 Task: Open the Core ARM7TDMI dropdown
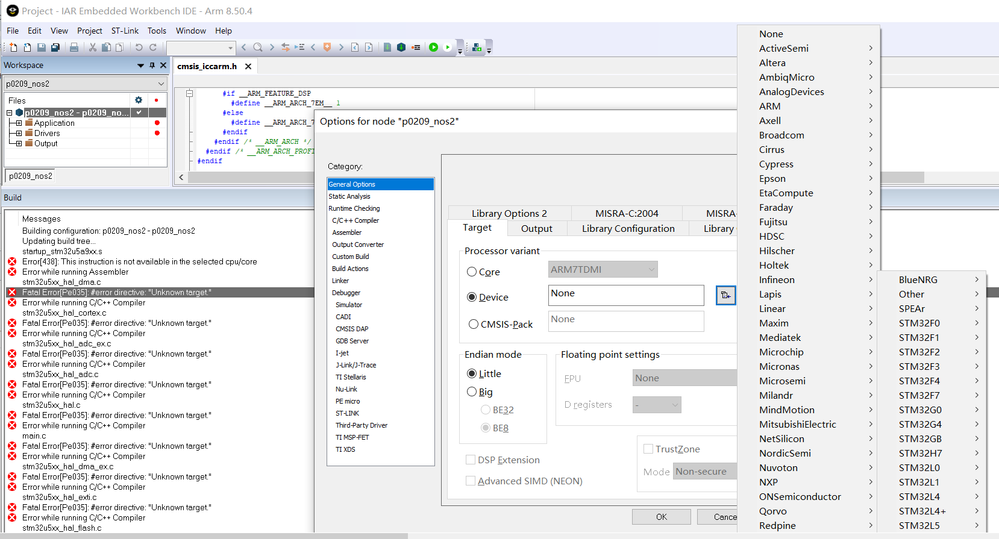click(603, 270)
